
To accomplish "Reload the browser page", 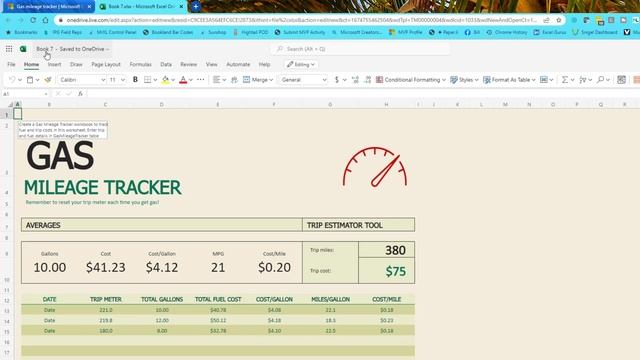I will point(33,20).
